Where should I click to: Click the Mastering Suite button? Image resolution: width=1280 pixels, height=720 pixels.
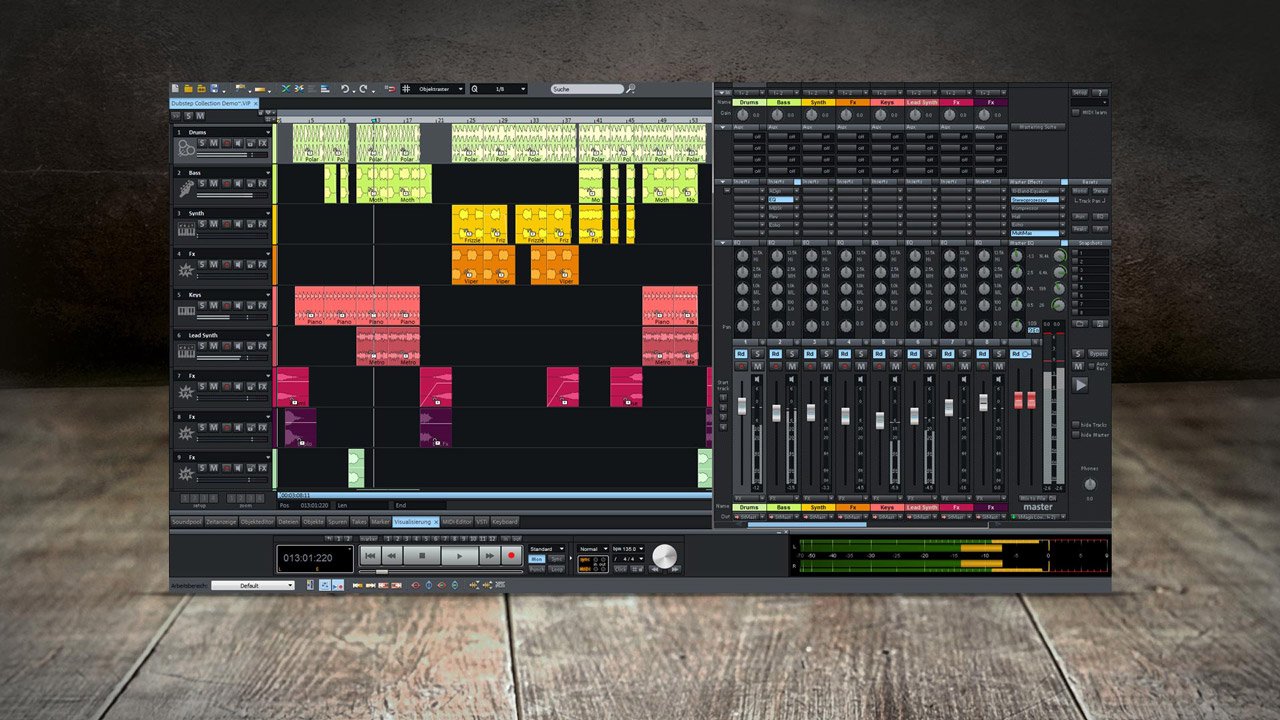pyautogui.click(x=1037, y=127)
